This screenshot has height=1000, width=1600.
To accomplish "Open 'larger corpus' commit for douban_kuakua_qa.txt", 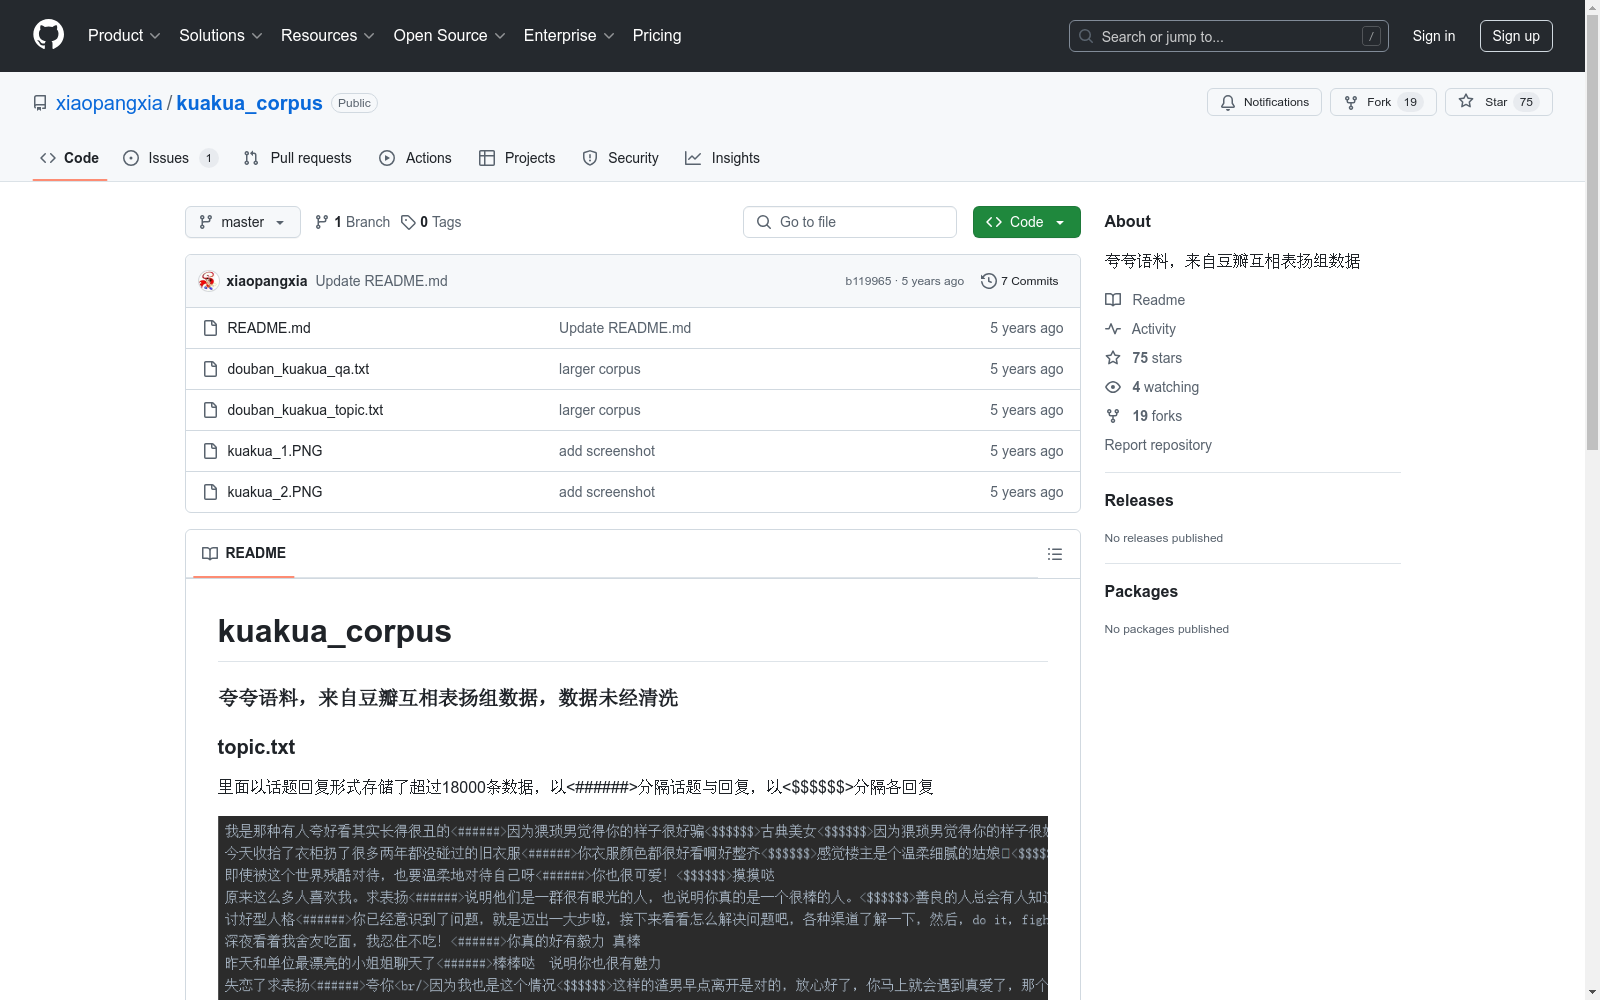I will point(600,369).
